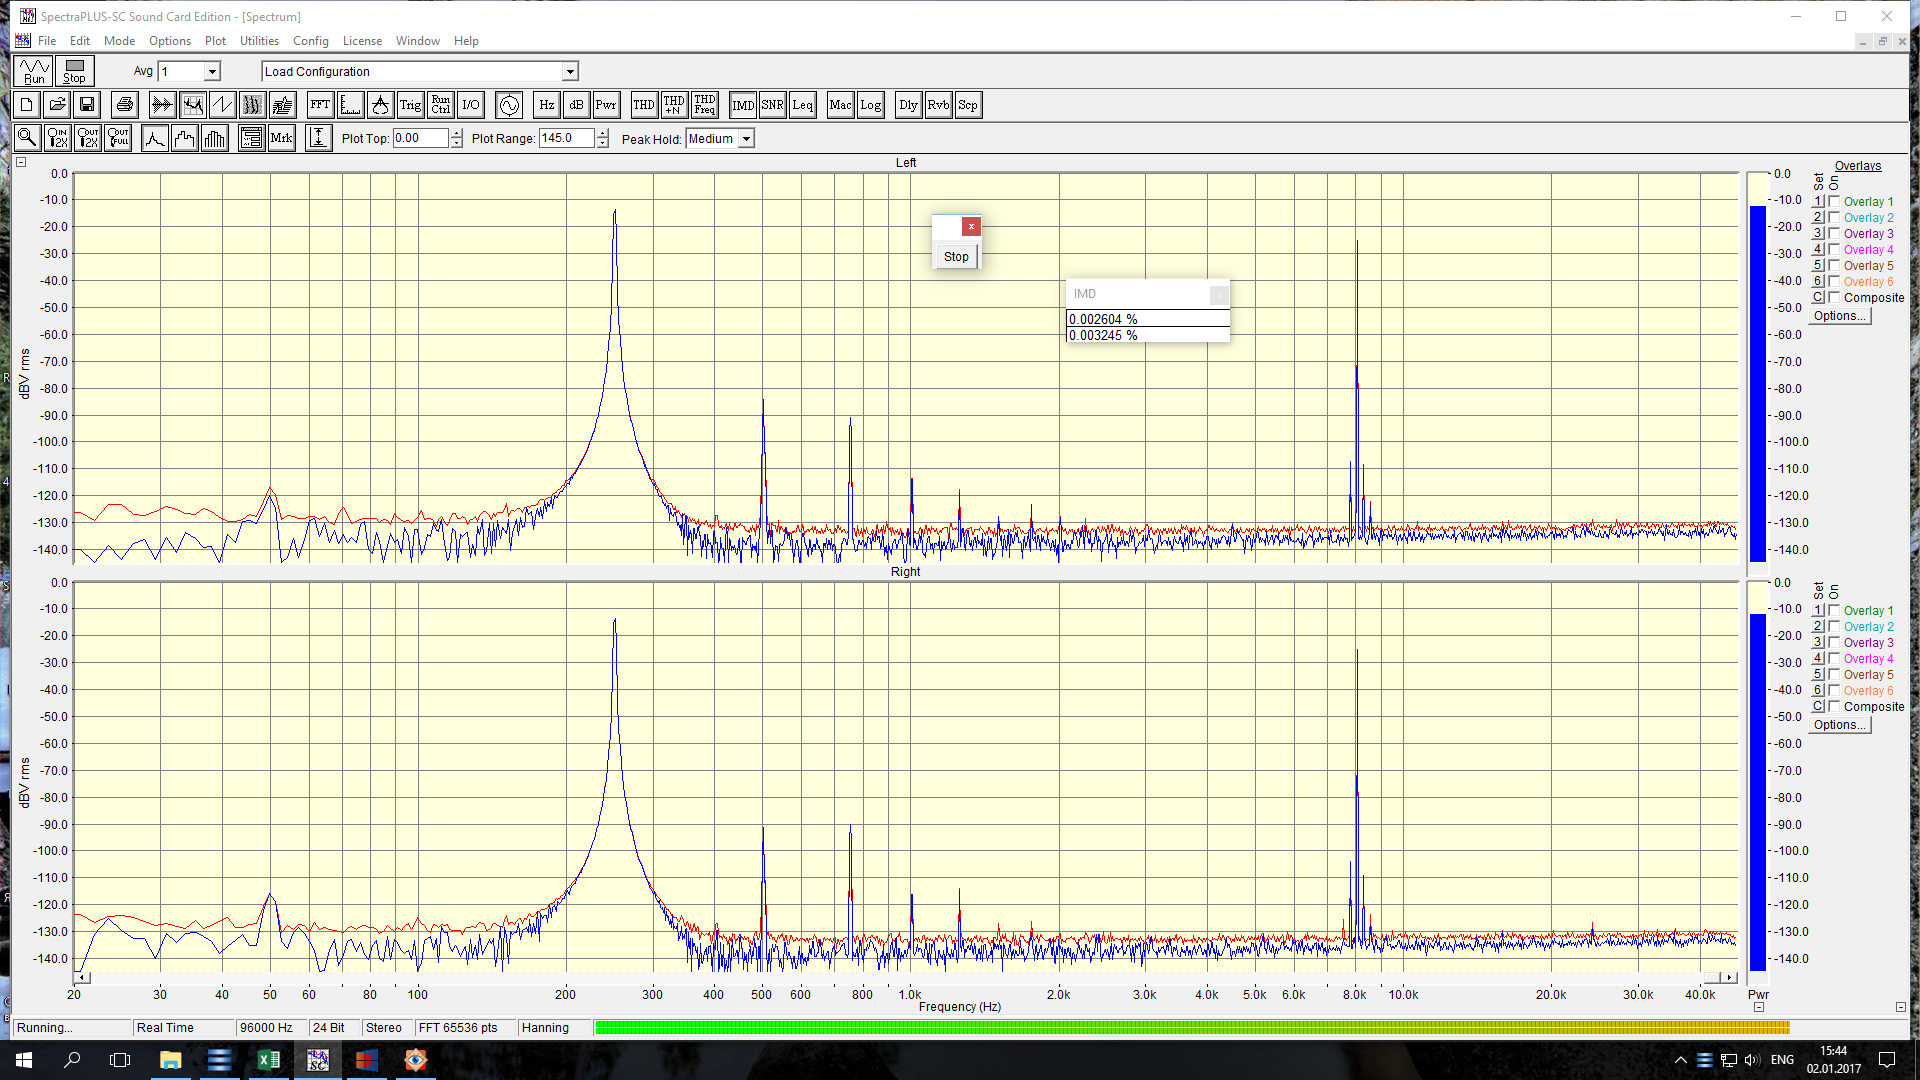Image resolution: width=1920 pixels, height=1080 pixels.
Task: Click the Zoom In 2X icon
Action: [x=58, y=138]
